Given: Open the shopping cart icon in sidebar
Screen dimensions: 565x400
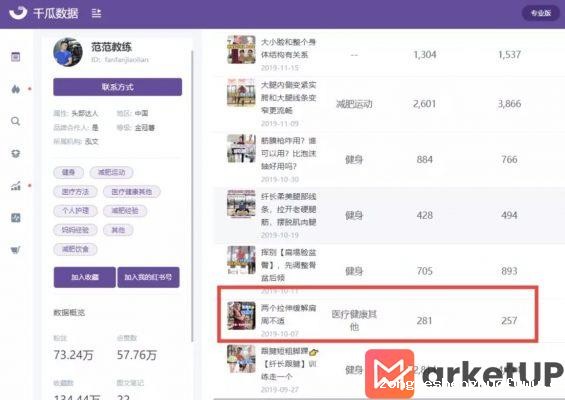Looking at the screenshot, I should (15, 250).
